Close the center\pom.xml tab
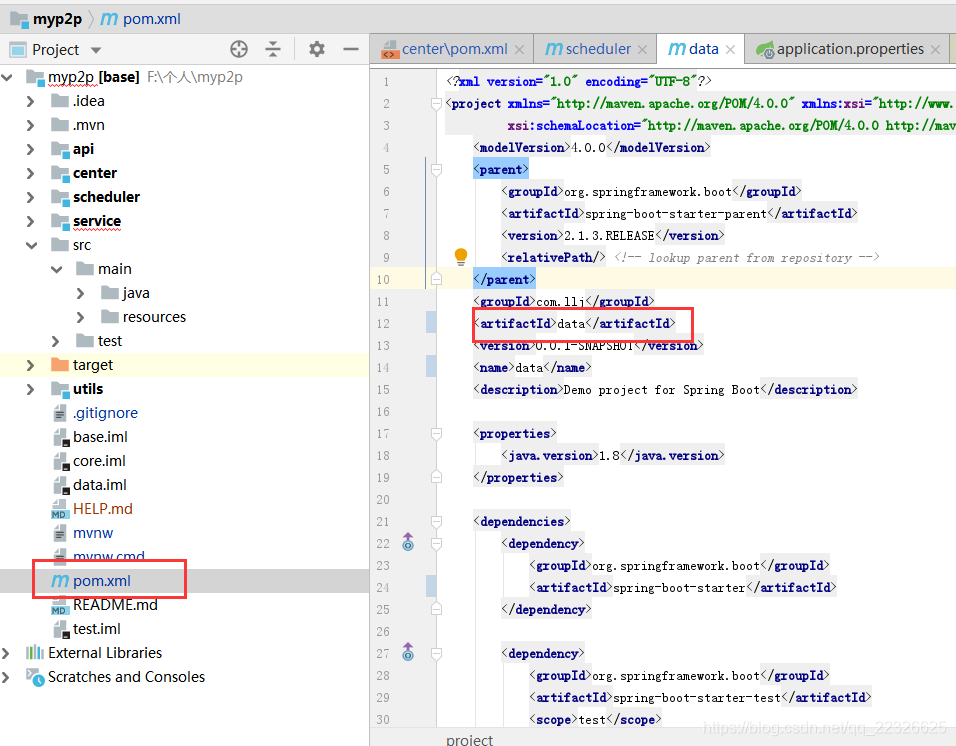956x746 pixels. (519, 50)
